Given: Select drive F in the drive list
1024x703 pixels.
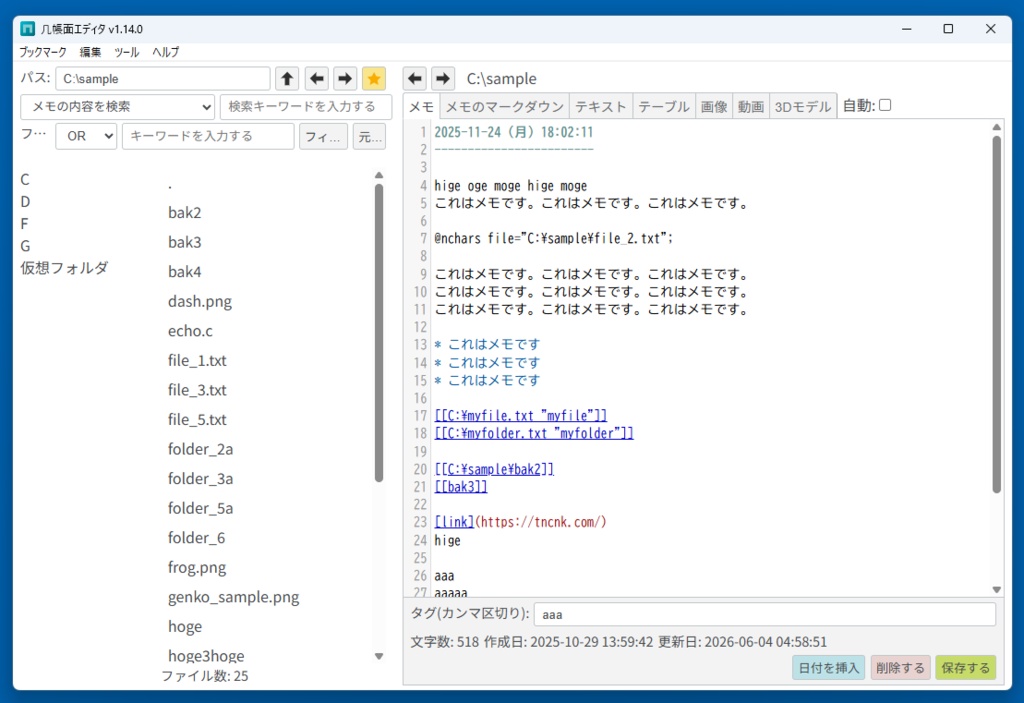Looking at the screenshot, I should 24,224.
